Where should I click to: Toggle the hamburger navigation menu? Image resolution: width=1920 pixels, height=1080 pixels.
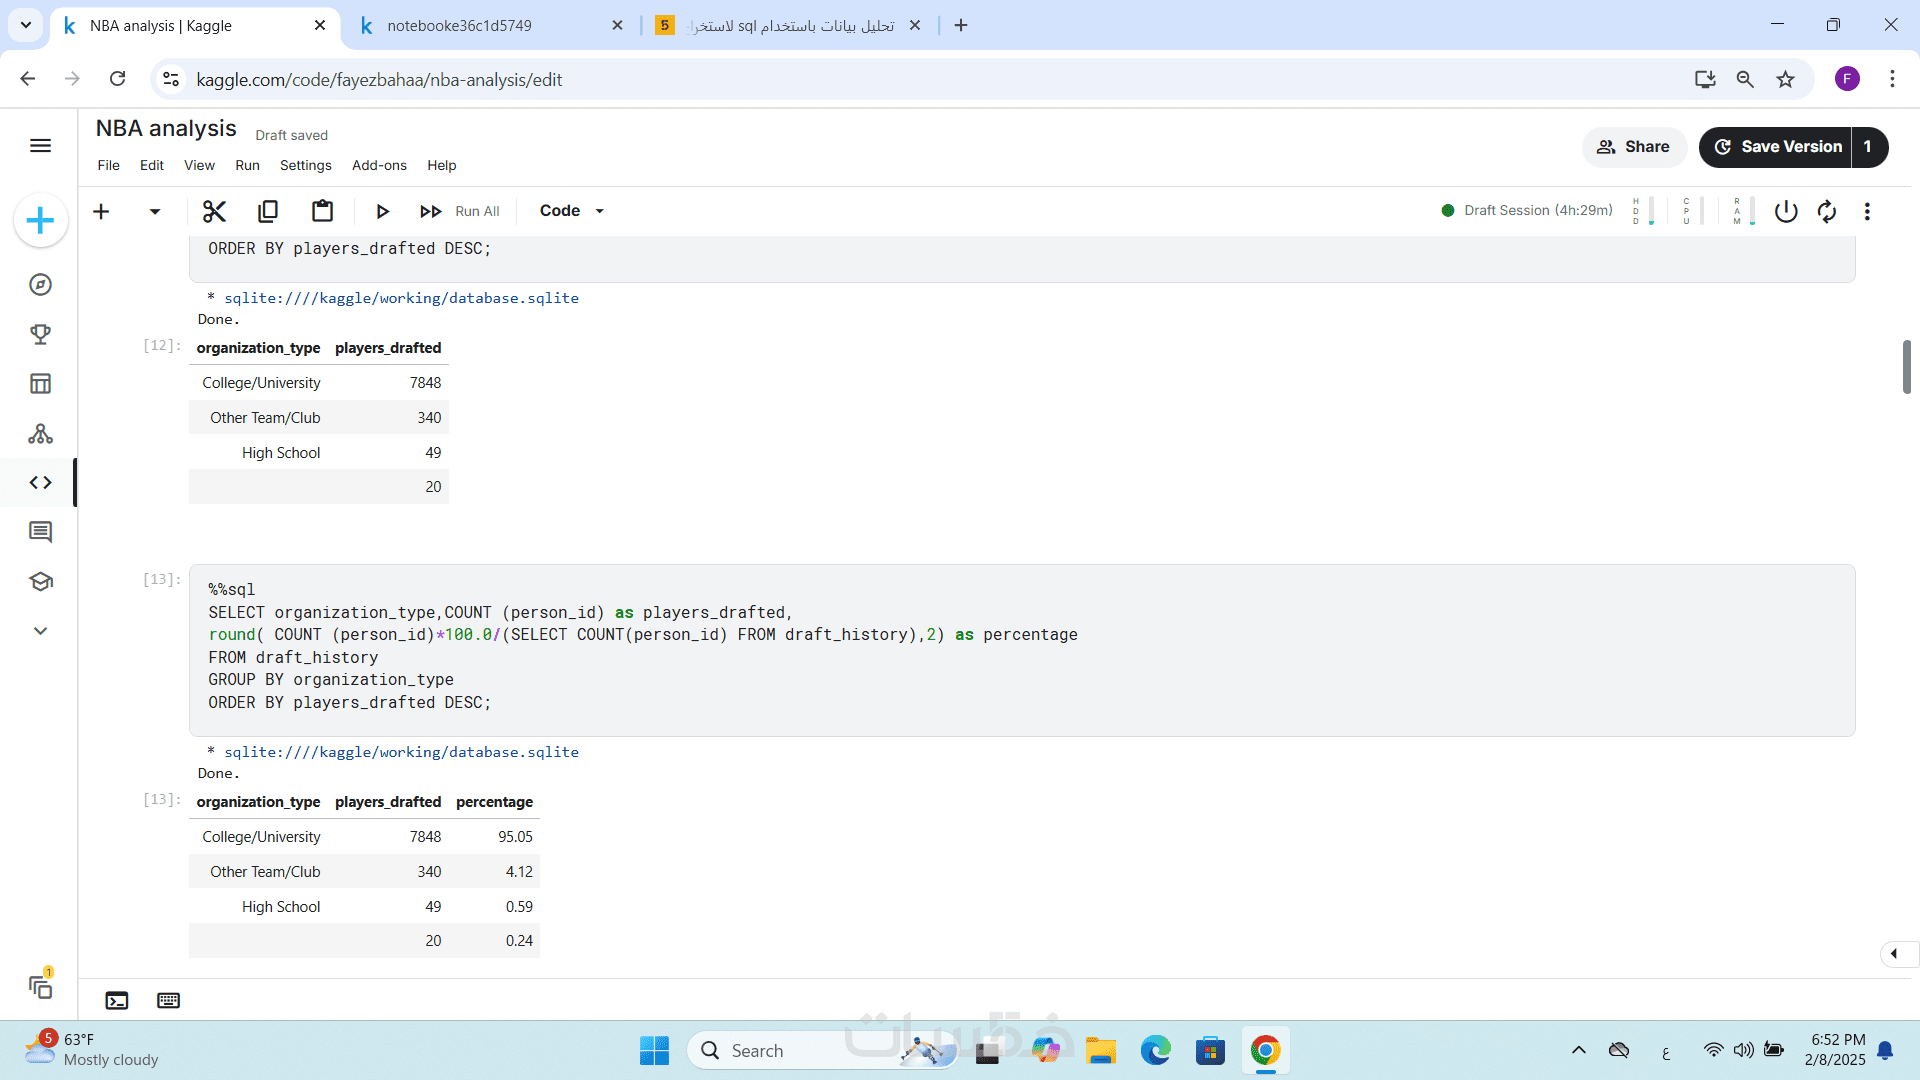40,146
